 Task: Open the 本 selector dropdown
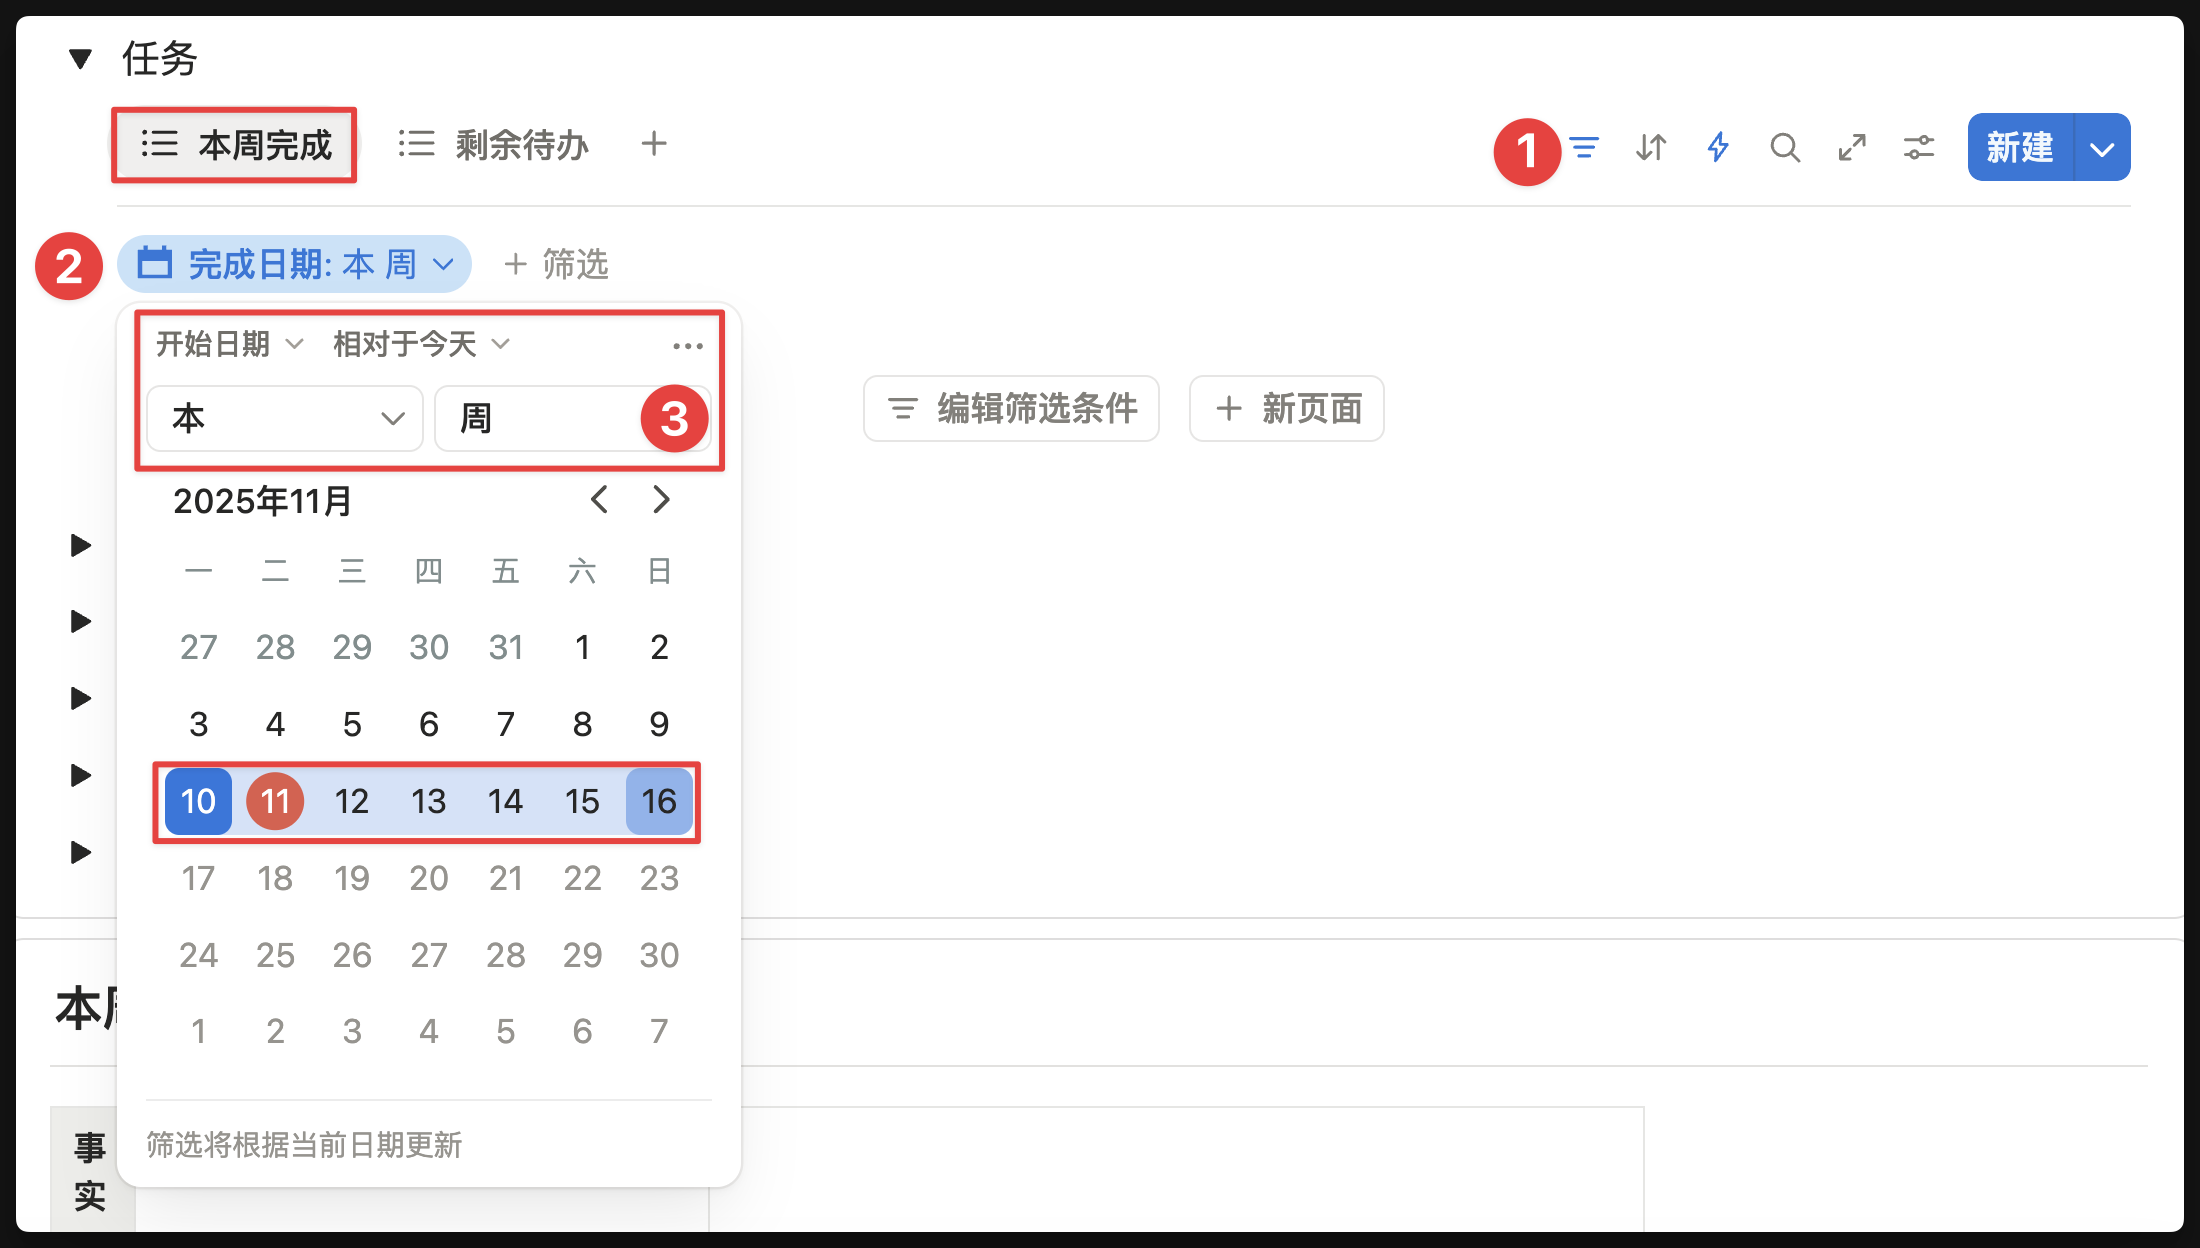285,418
